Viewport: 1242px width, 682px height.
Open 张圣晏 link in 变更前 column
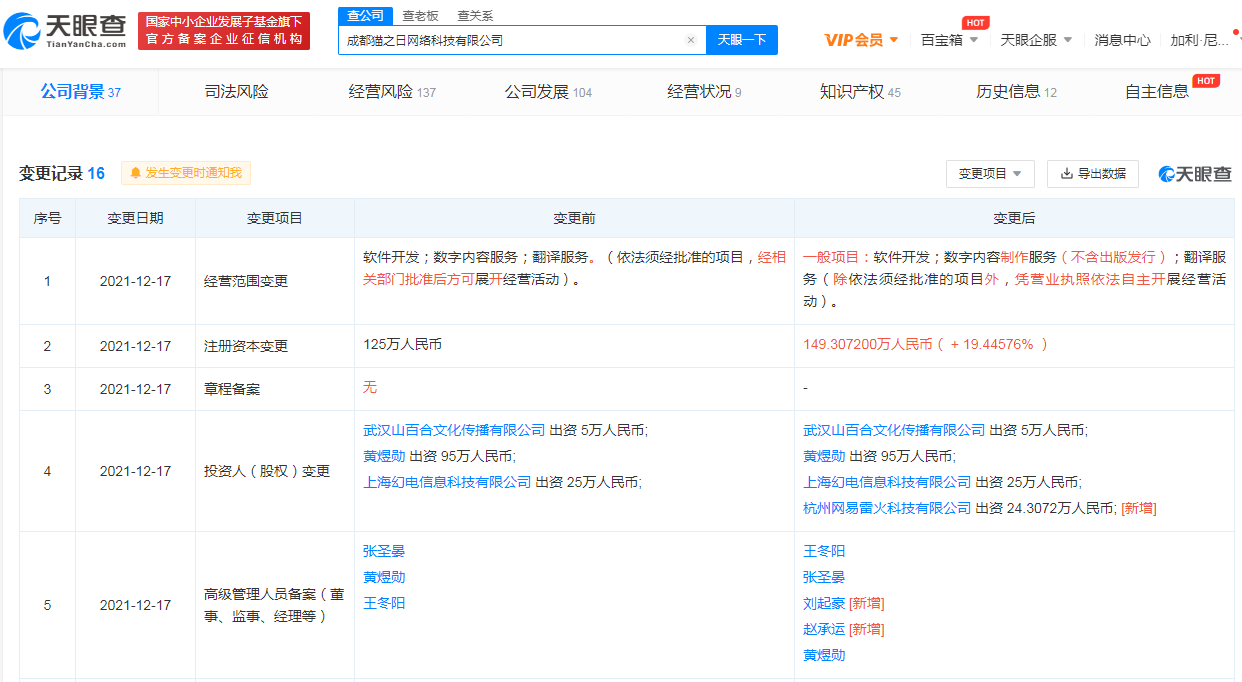(x=384, y=551)
